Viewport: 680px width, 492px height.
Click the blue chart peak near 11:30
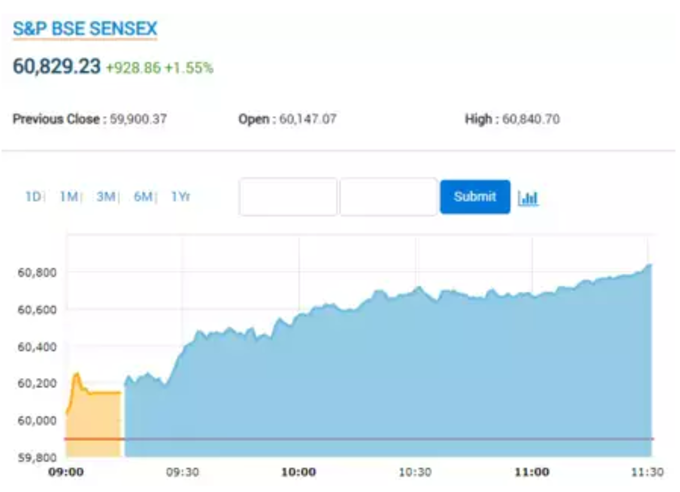[x=649, y=265]
